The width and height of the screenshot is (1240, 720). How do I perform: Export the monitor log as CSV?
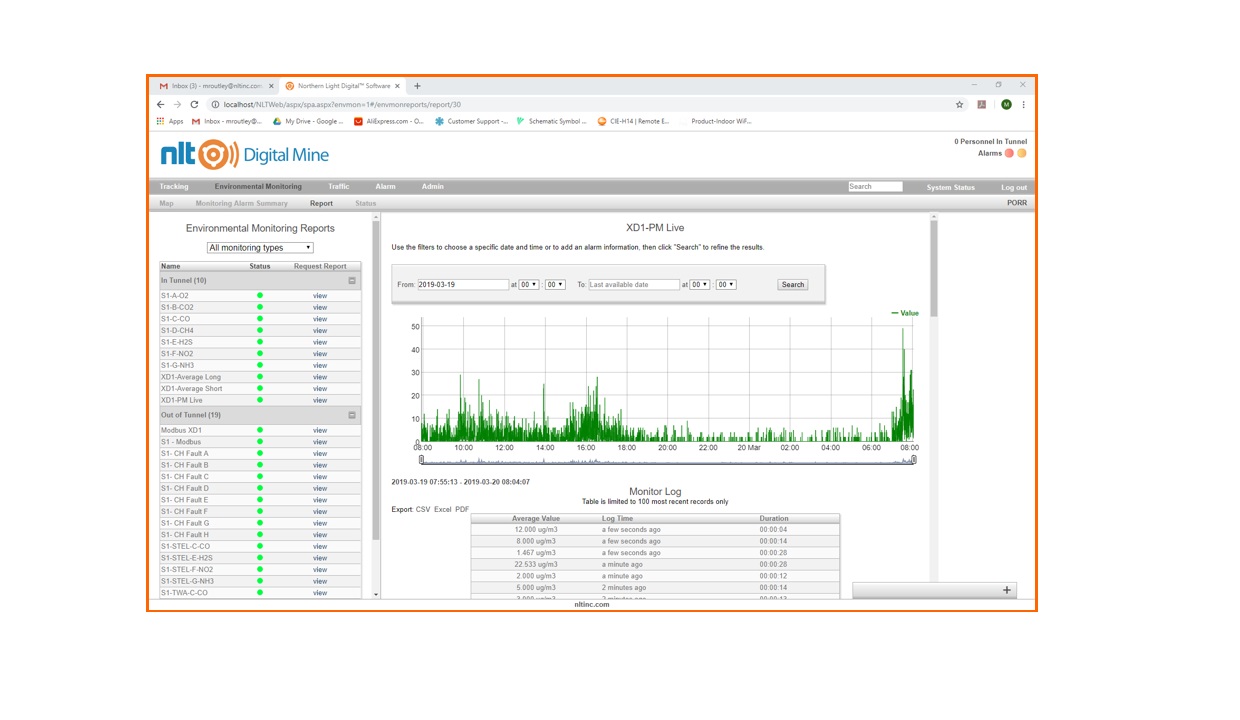coord(422,509)
